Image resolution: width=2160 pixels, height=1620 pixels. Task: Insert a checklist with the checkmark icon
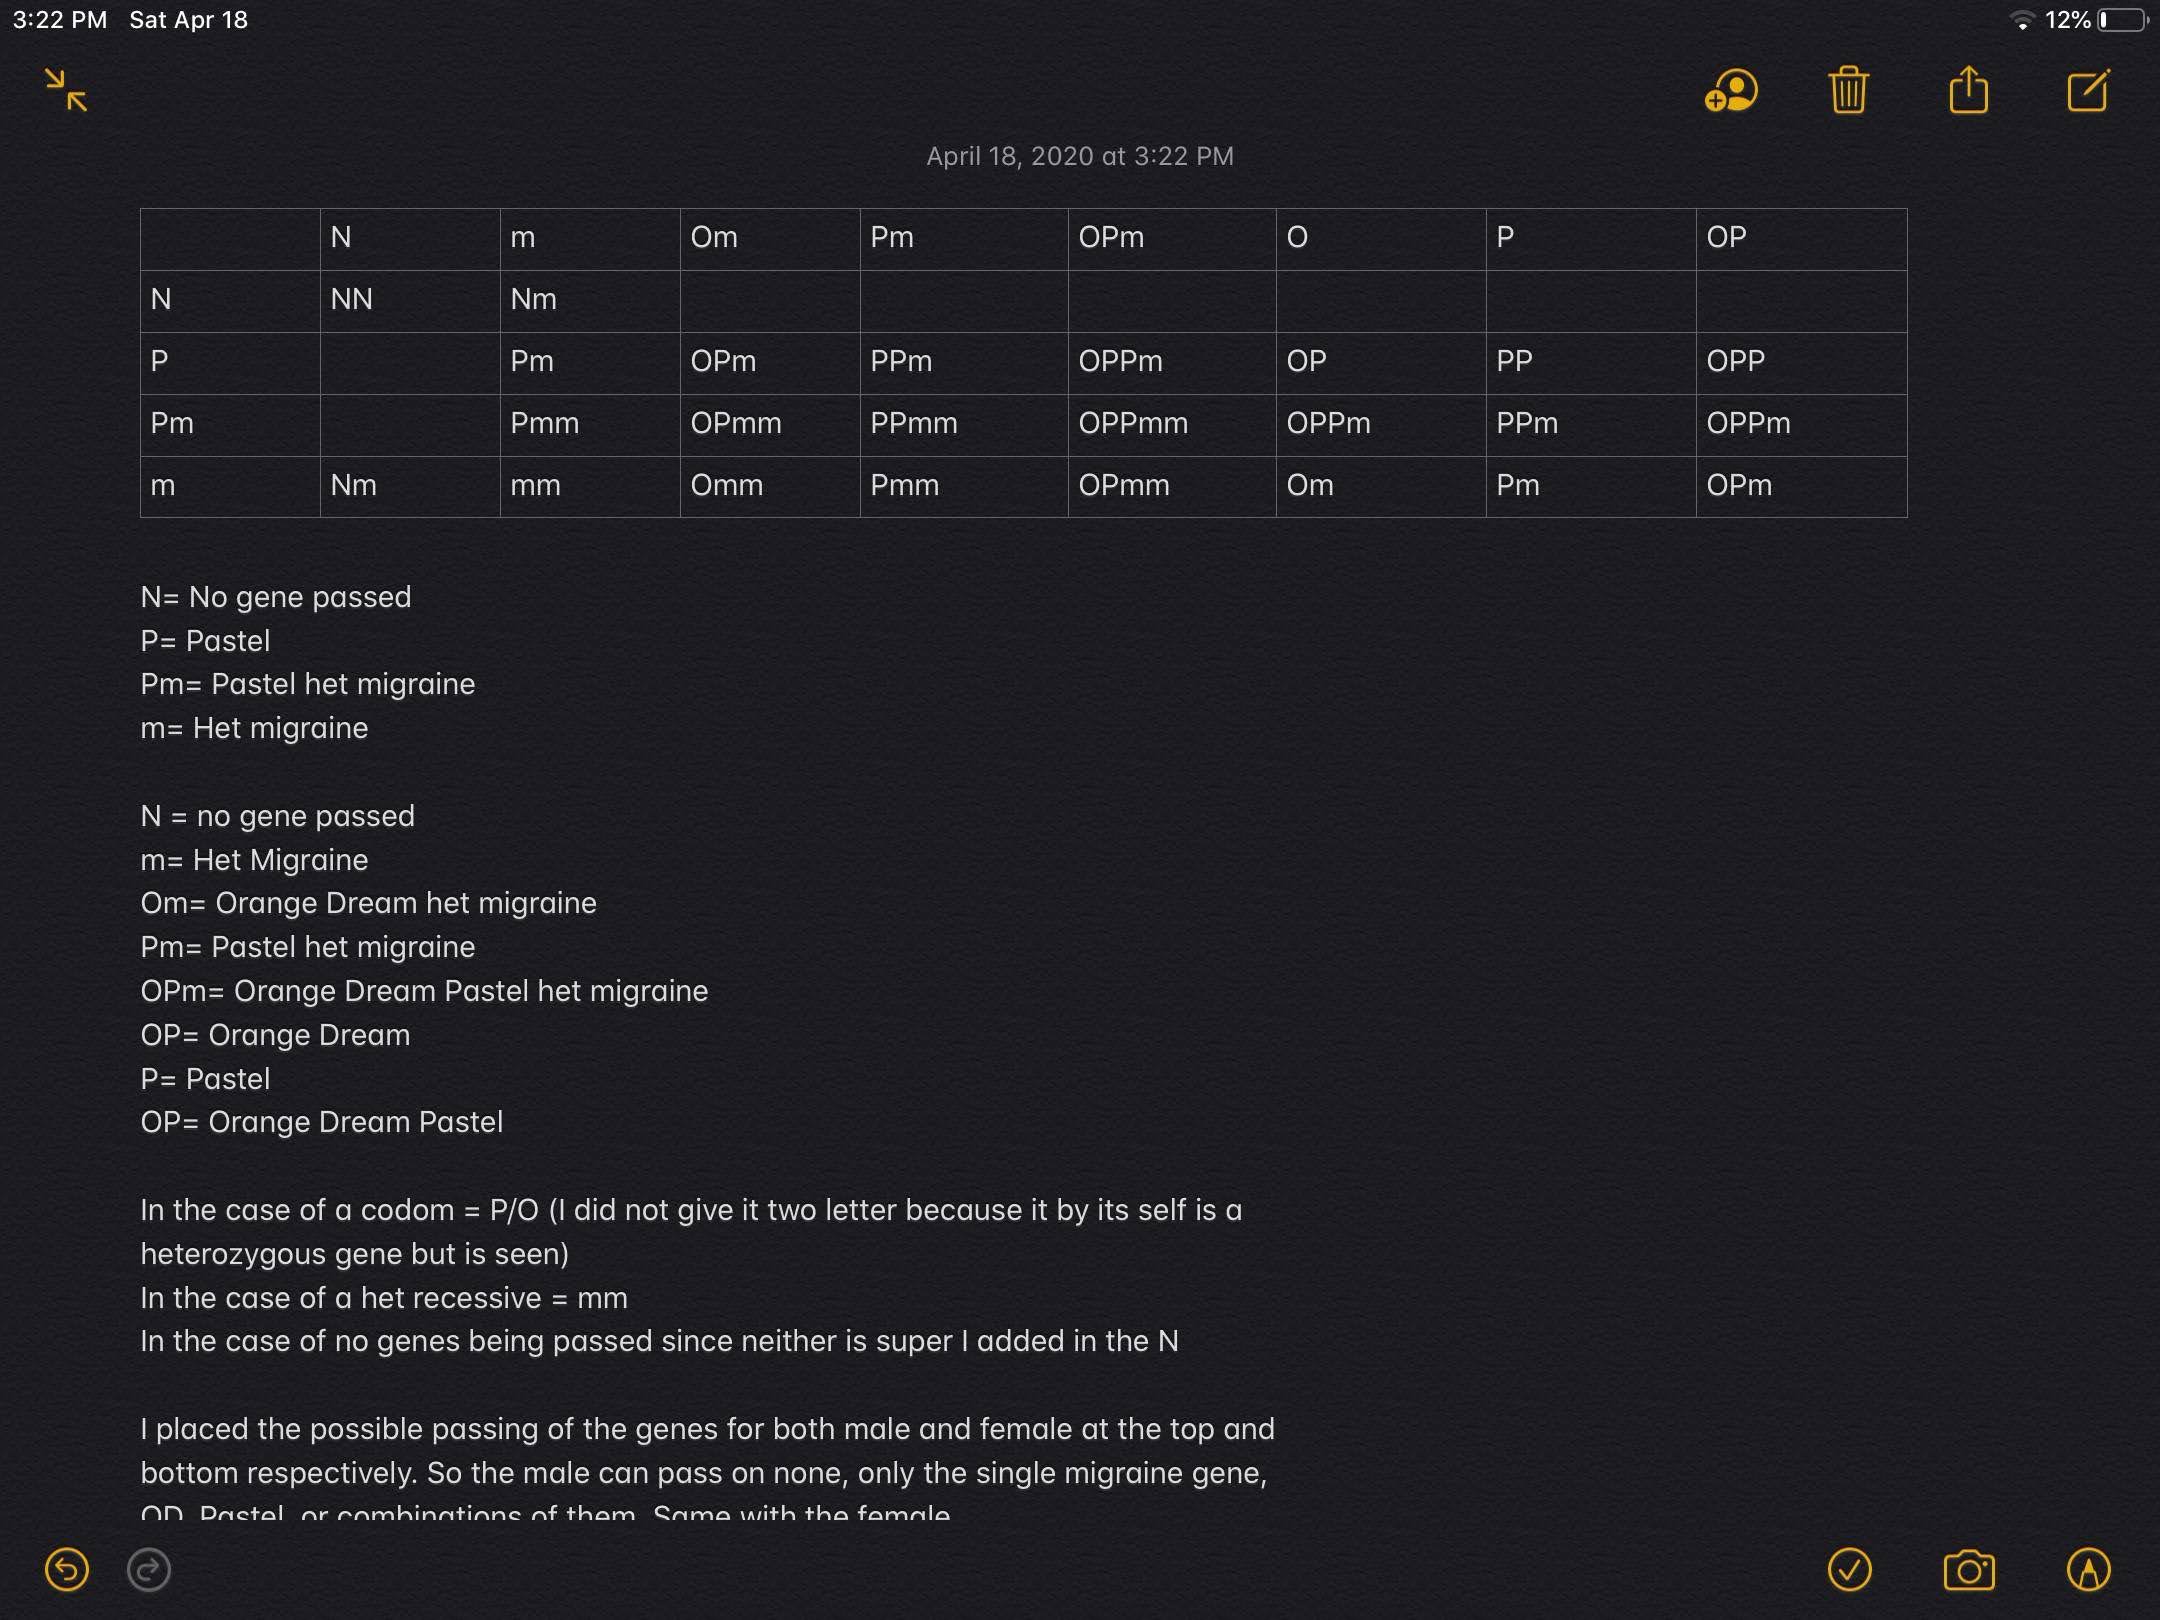1849,1569
